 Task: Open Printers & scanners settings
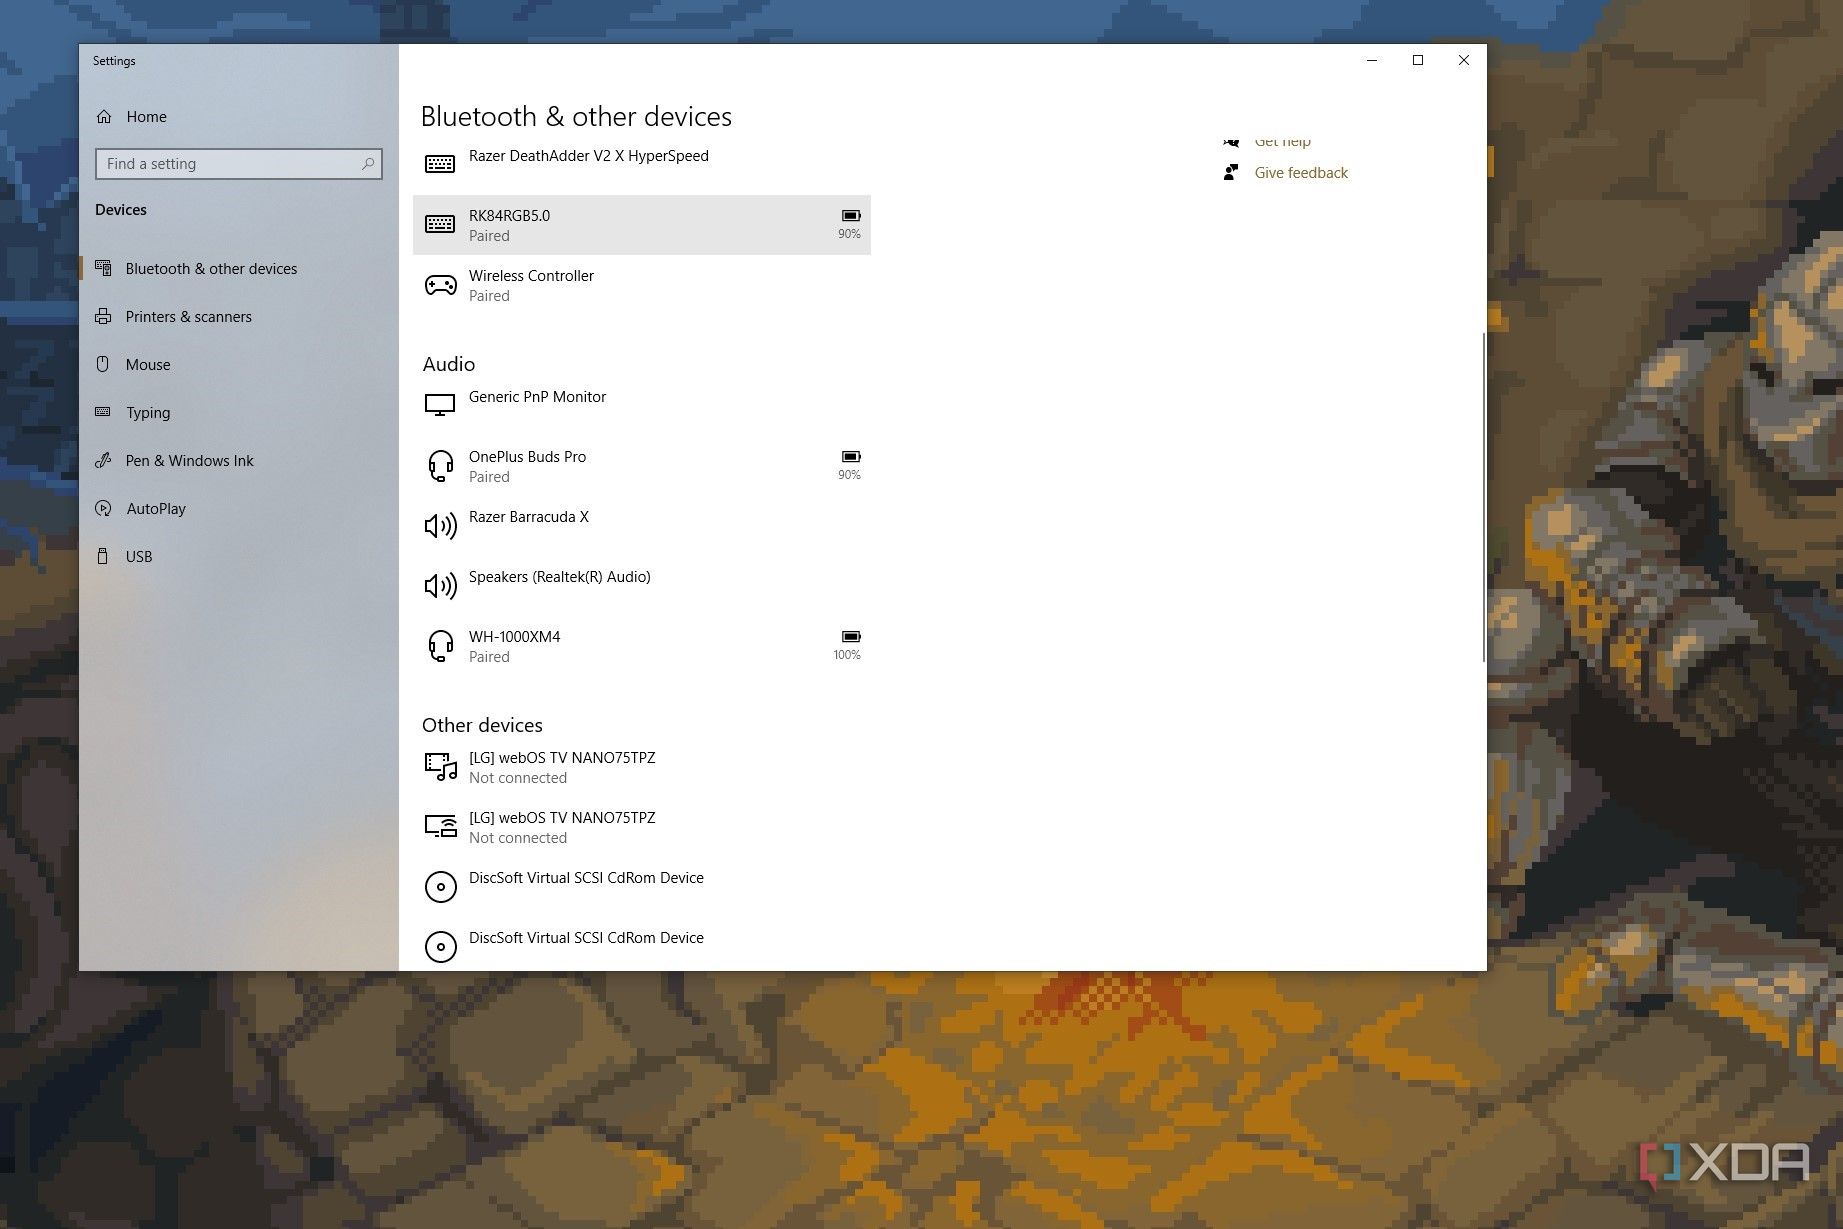[239, 317]
